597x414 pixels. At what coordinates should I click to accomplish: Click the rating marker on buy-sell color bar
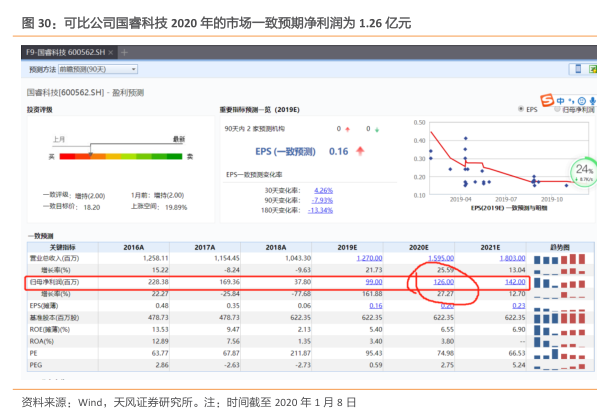pyautogui.click(x=91, y=154)
